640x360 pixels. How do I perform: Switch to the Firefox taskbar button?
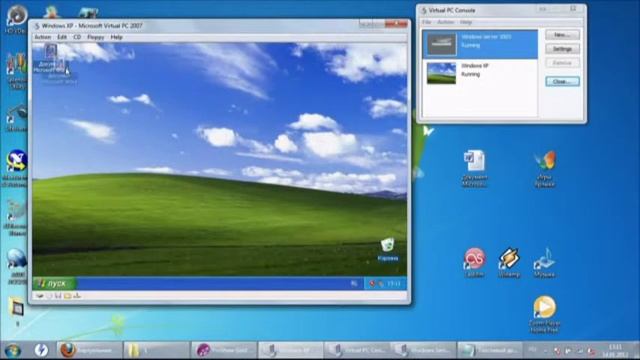point(89,350)
